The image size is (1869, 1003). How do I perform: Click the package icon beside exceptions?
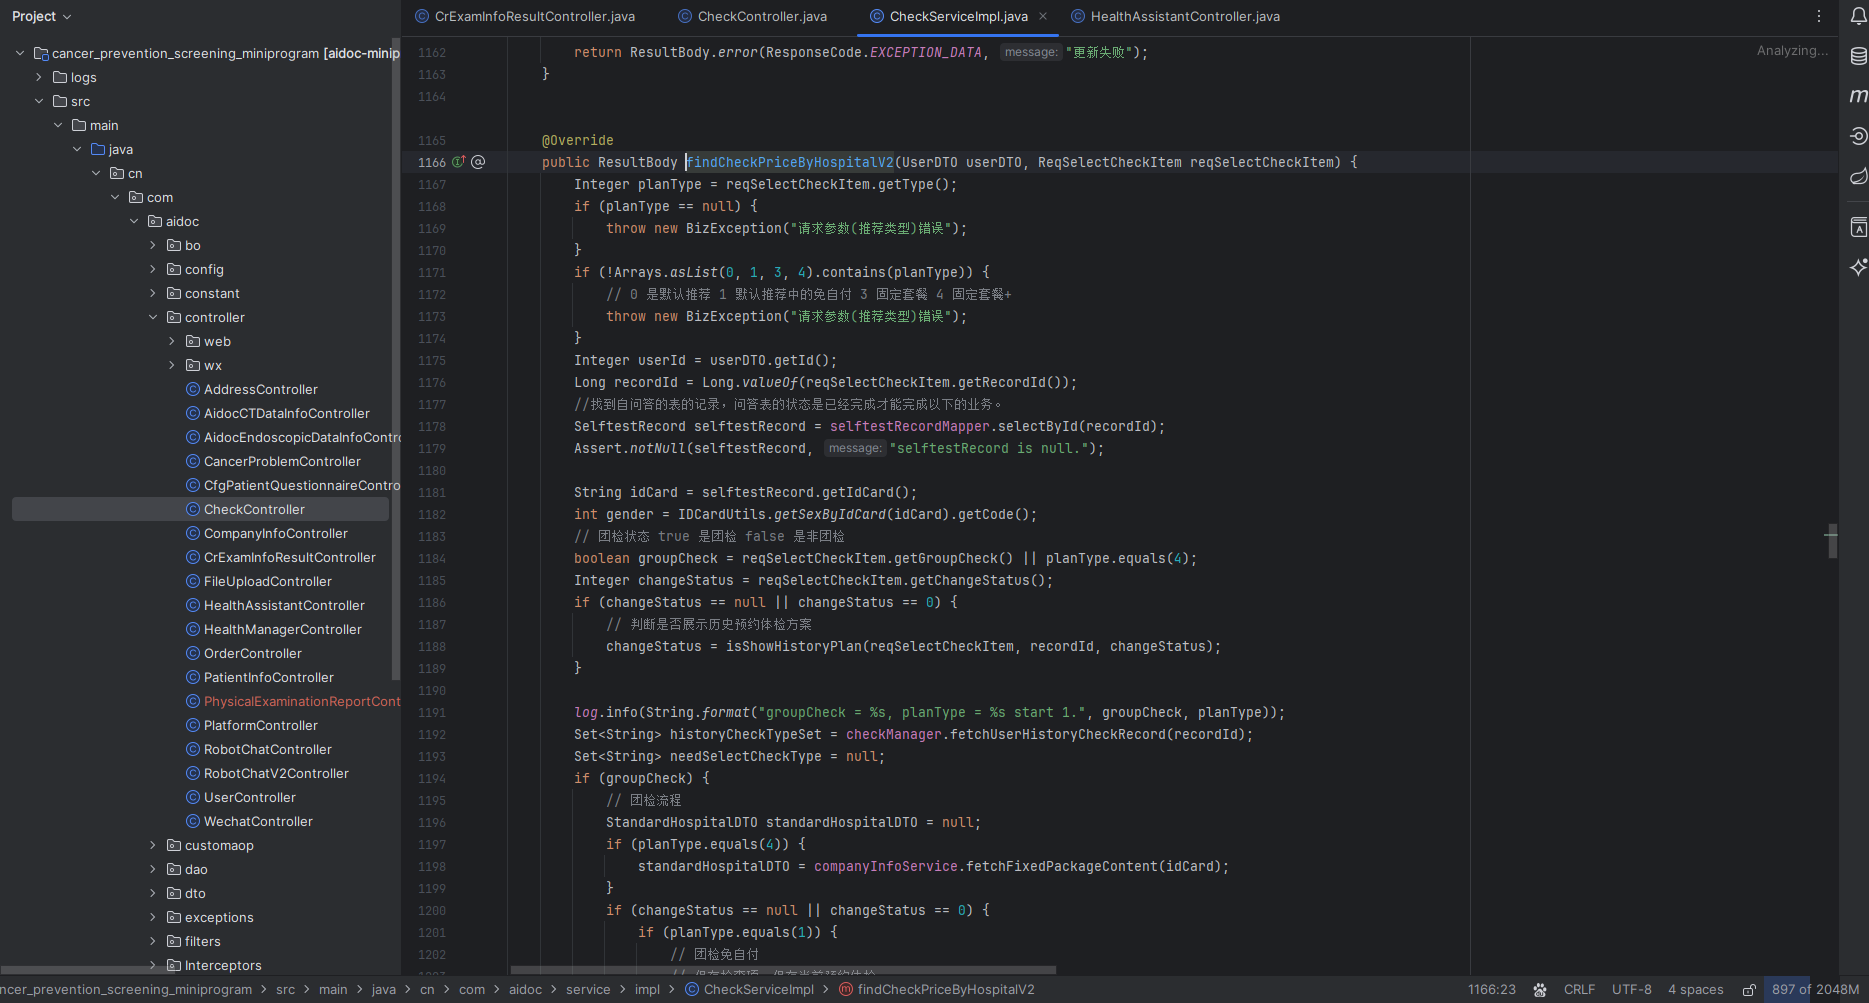point(174,917)
